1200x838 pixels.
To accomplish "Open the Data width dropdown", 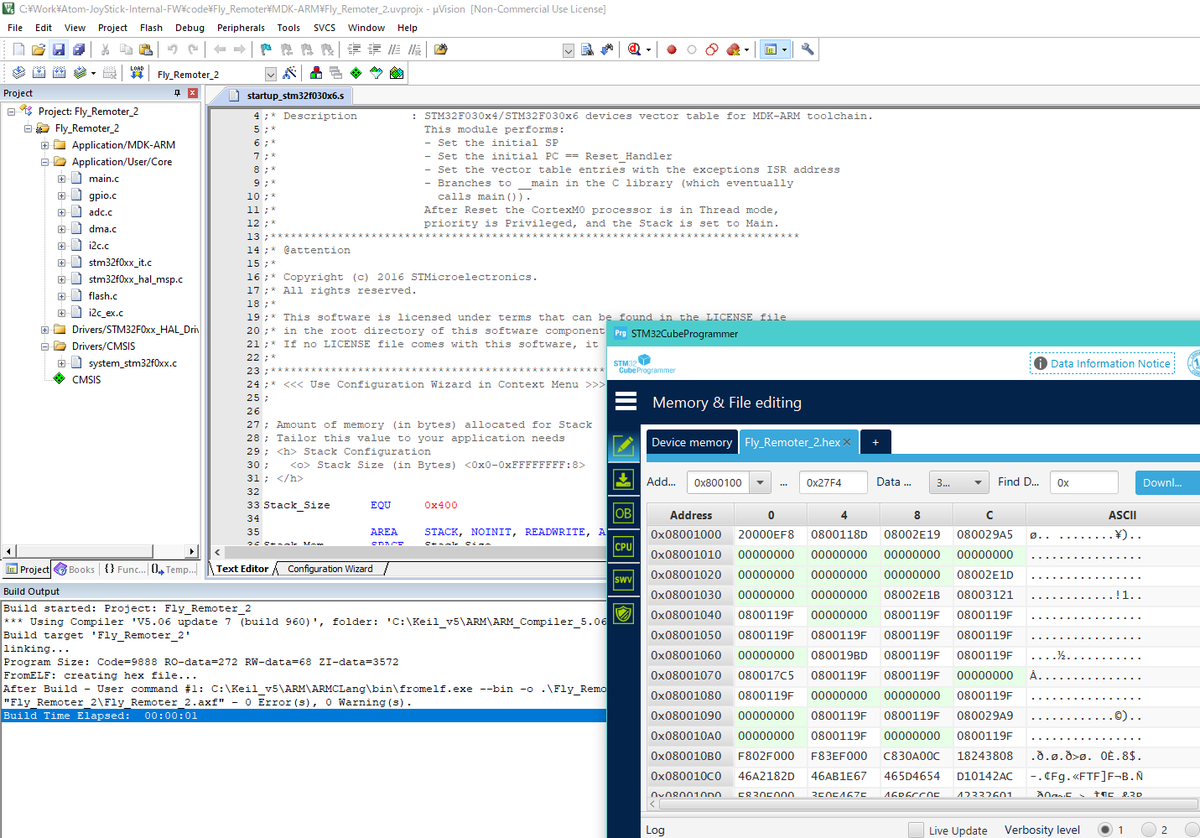I will (958, 482).
